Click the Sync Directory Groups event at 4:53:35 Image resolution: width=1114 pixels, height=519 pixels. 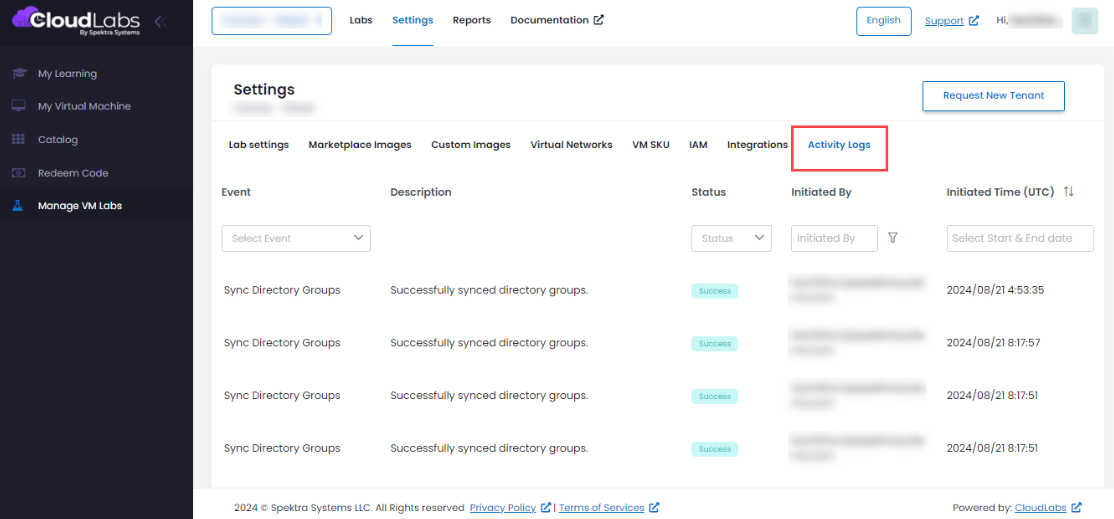282,290
